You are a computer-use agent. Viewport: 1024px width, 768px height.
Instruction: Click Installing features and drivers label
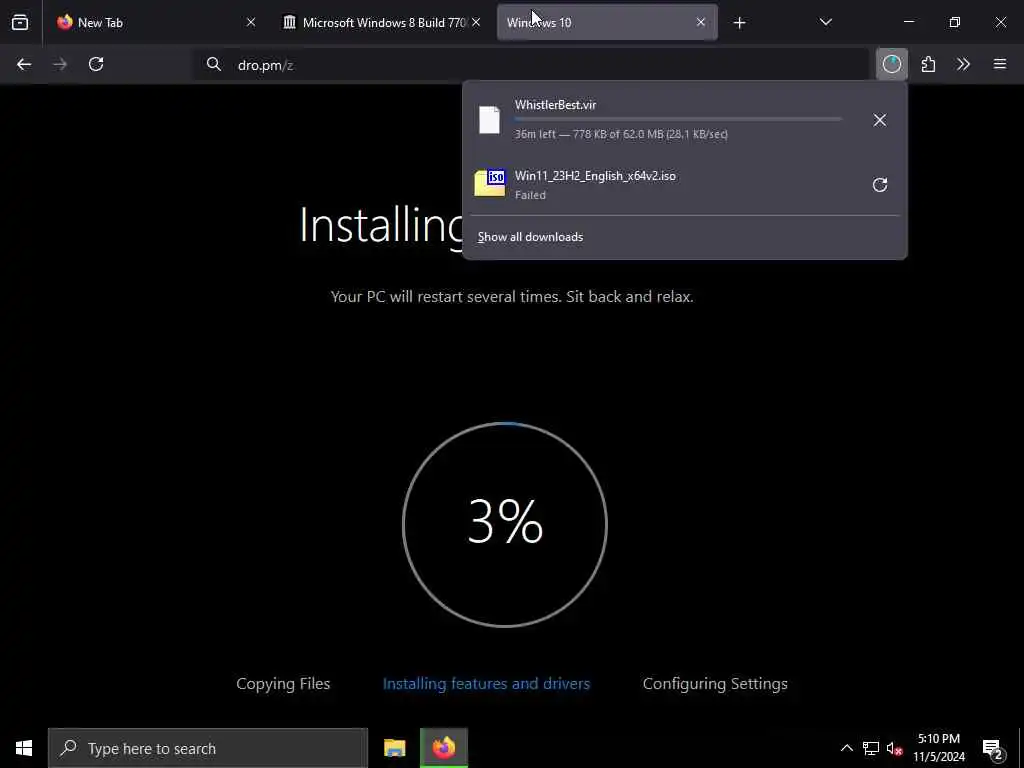pos(487,684)
